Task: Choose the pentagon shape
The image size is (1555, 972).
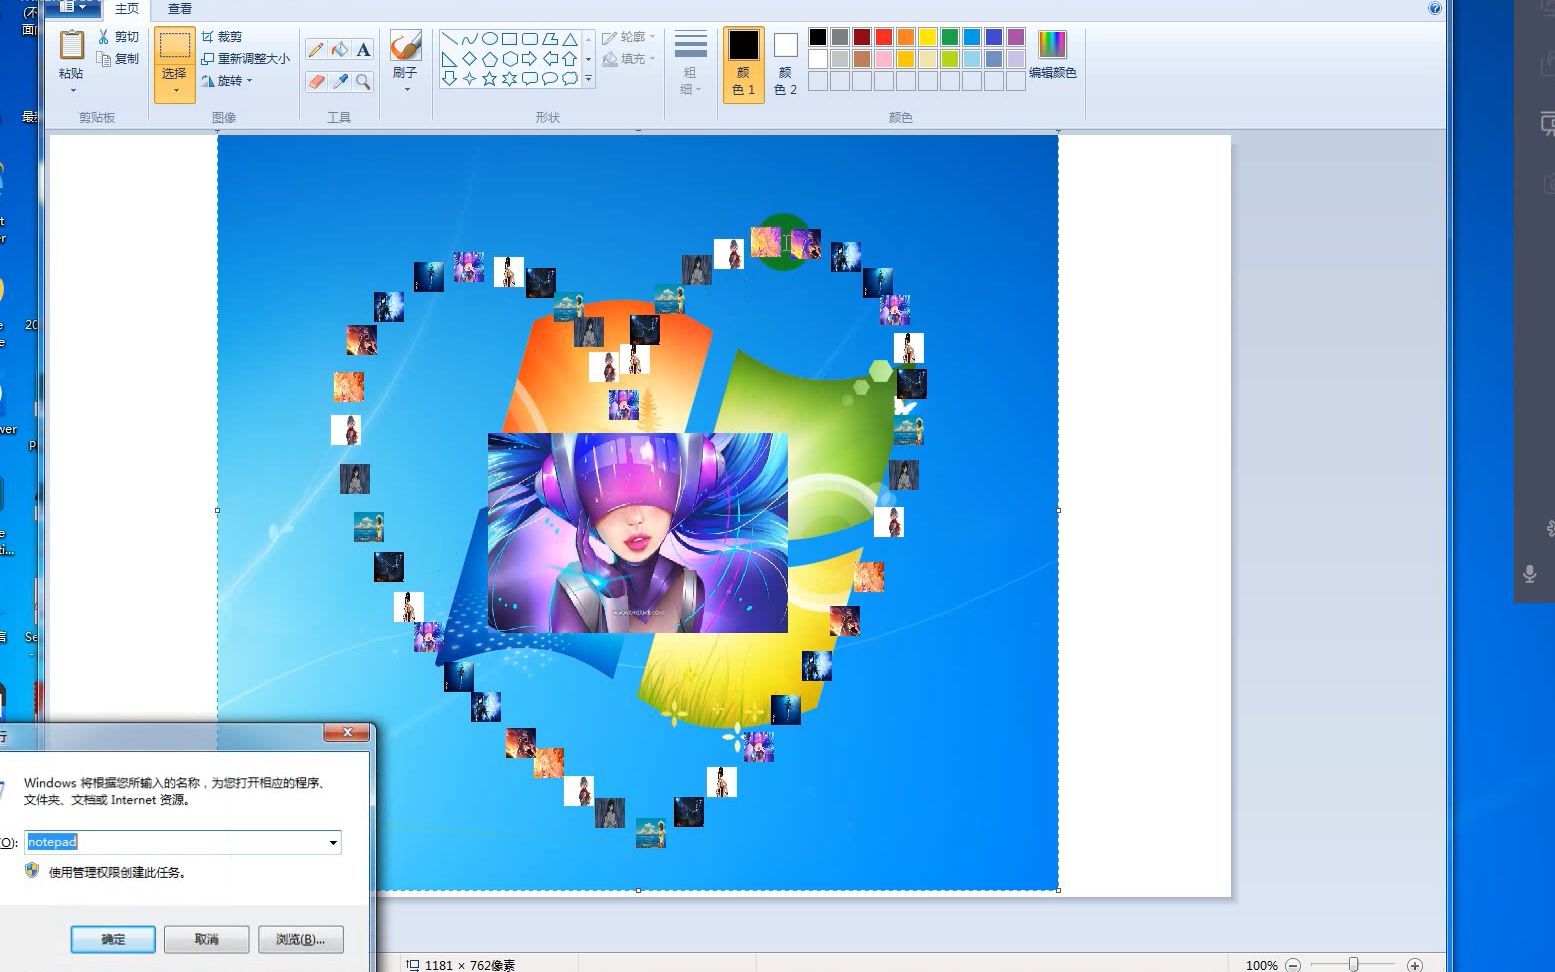Action: 489,59
